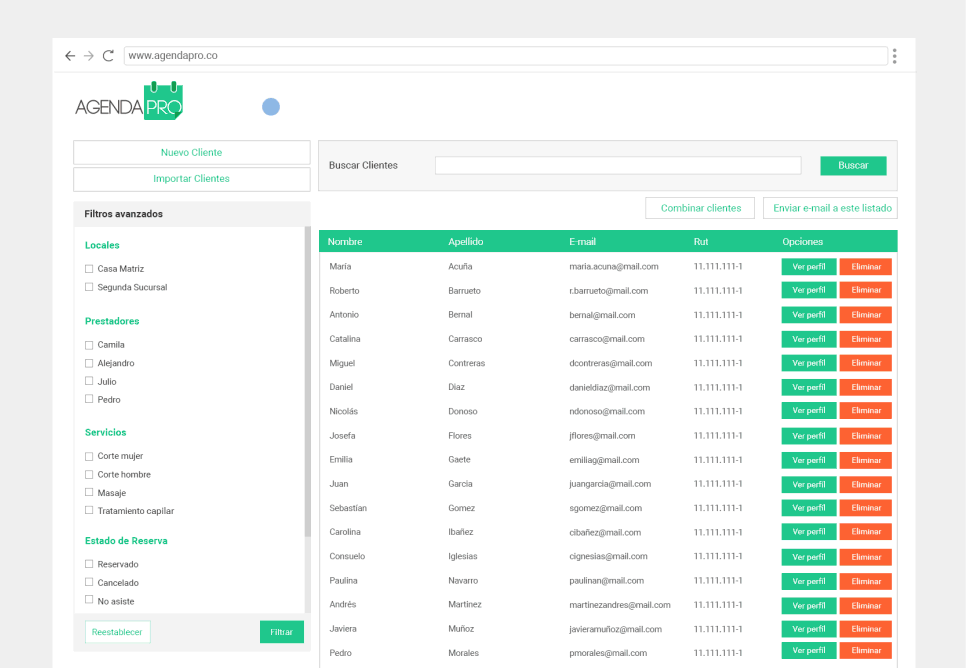
Task: Delete client Roberto Barrueto
Action: coord(866,290)
